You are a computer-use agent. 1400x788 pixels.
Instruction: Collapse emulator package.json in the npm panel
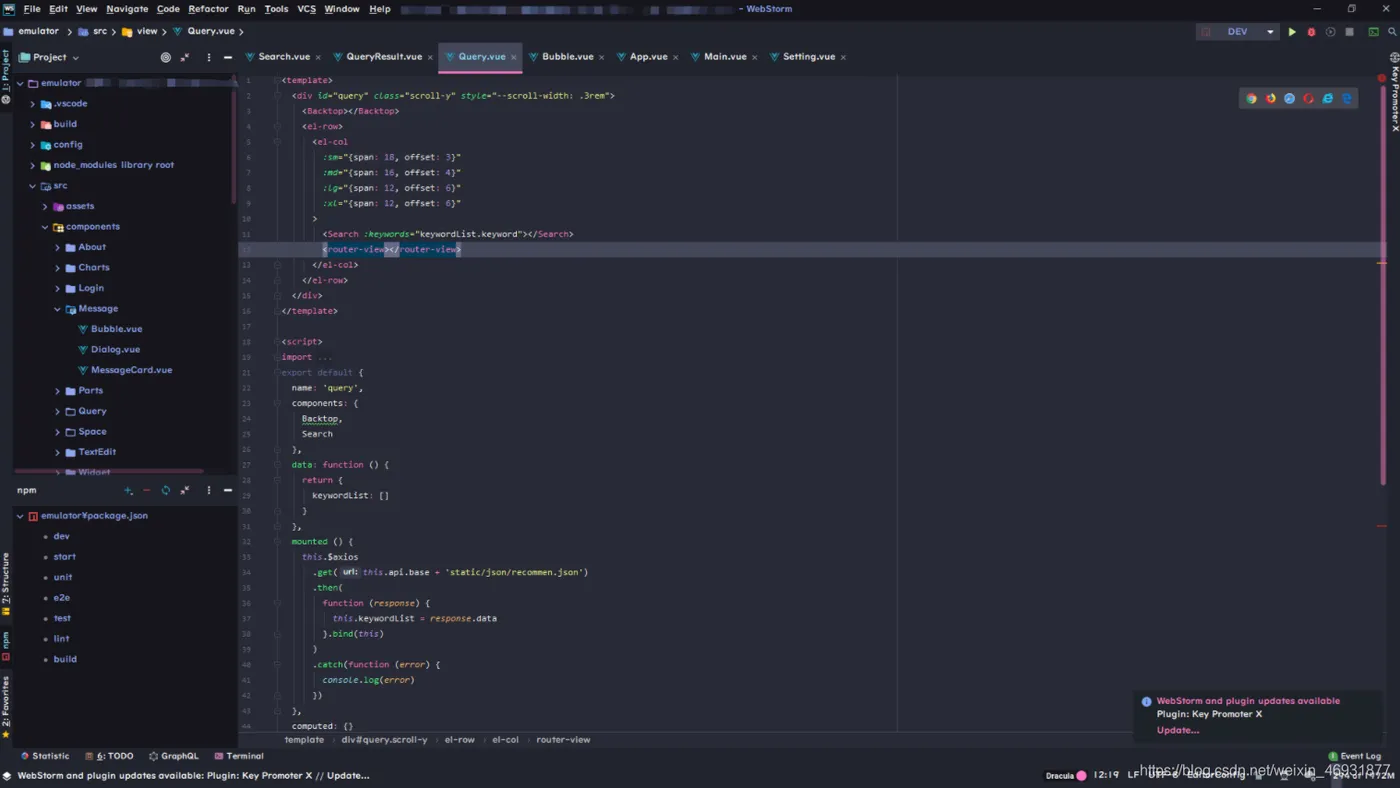pos(20,516)
